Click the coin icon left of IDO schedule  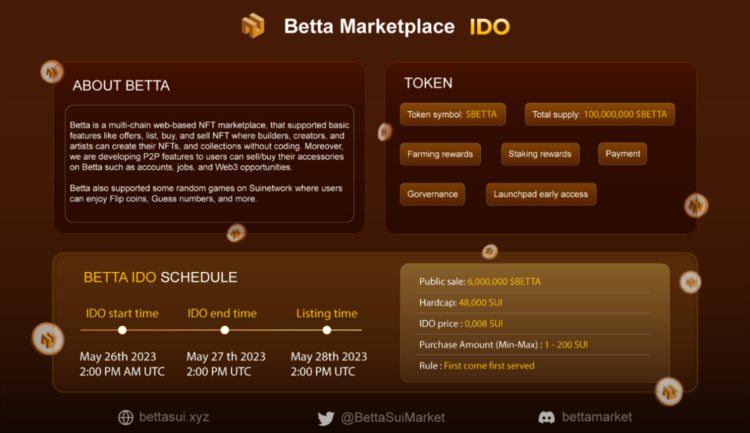[x=47, y=338]
